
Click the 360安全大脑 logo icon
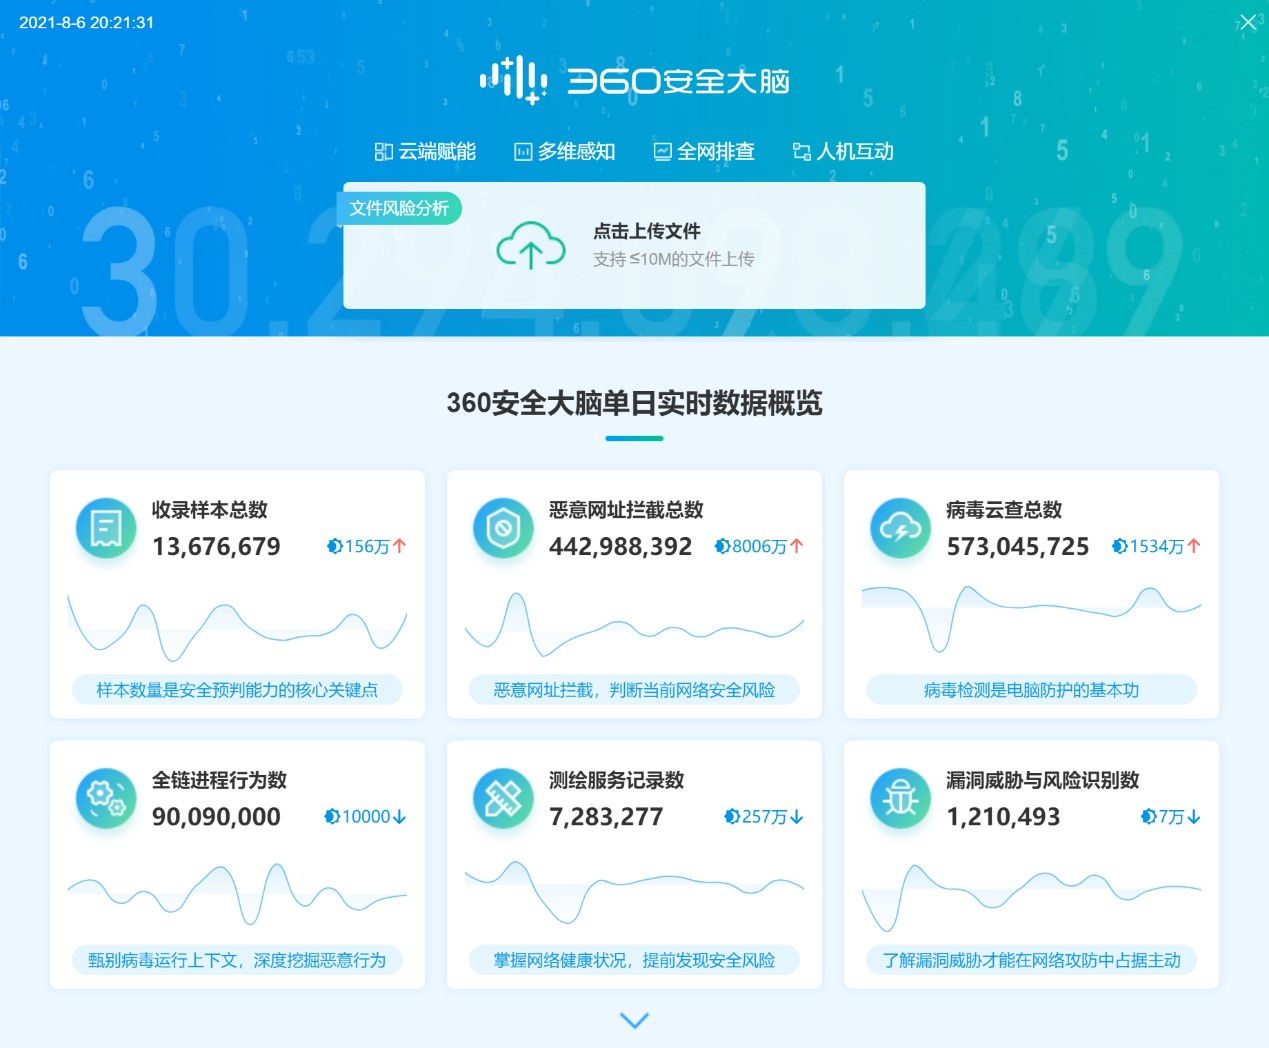pyautogui.click(x=514, y=79)
